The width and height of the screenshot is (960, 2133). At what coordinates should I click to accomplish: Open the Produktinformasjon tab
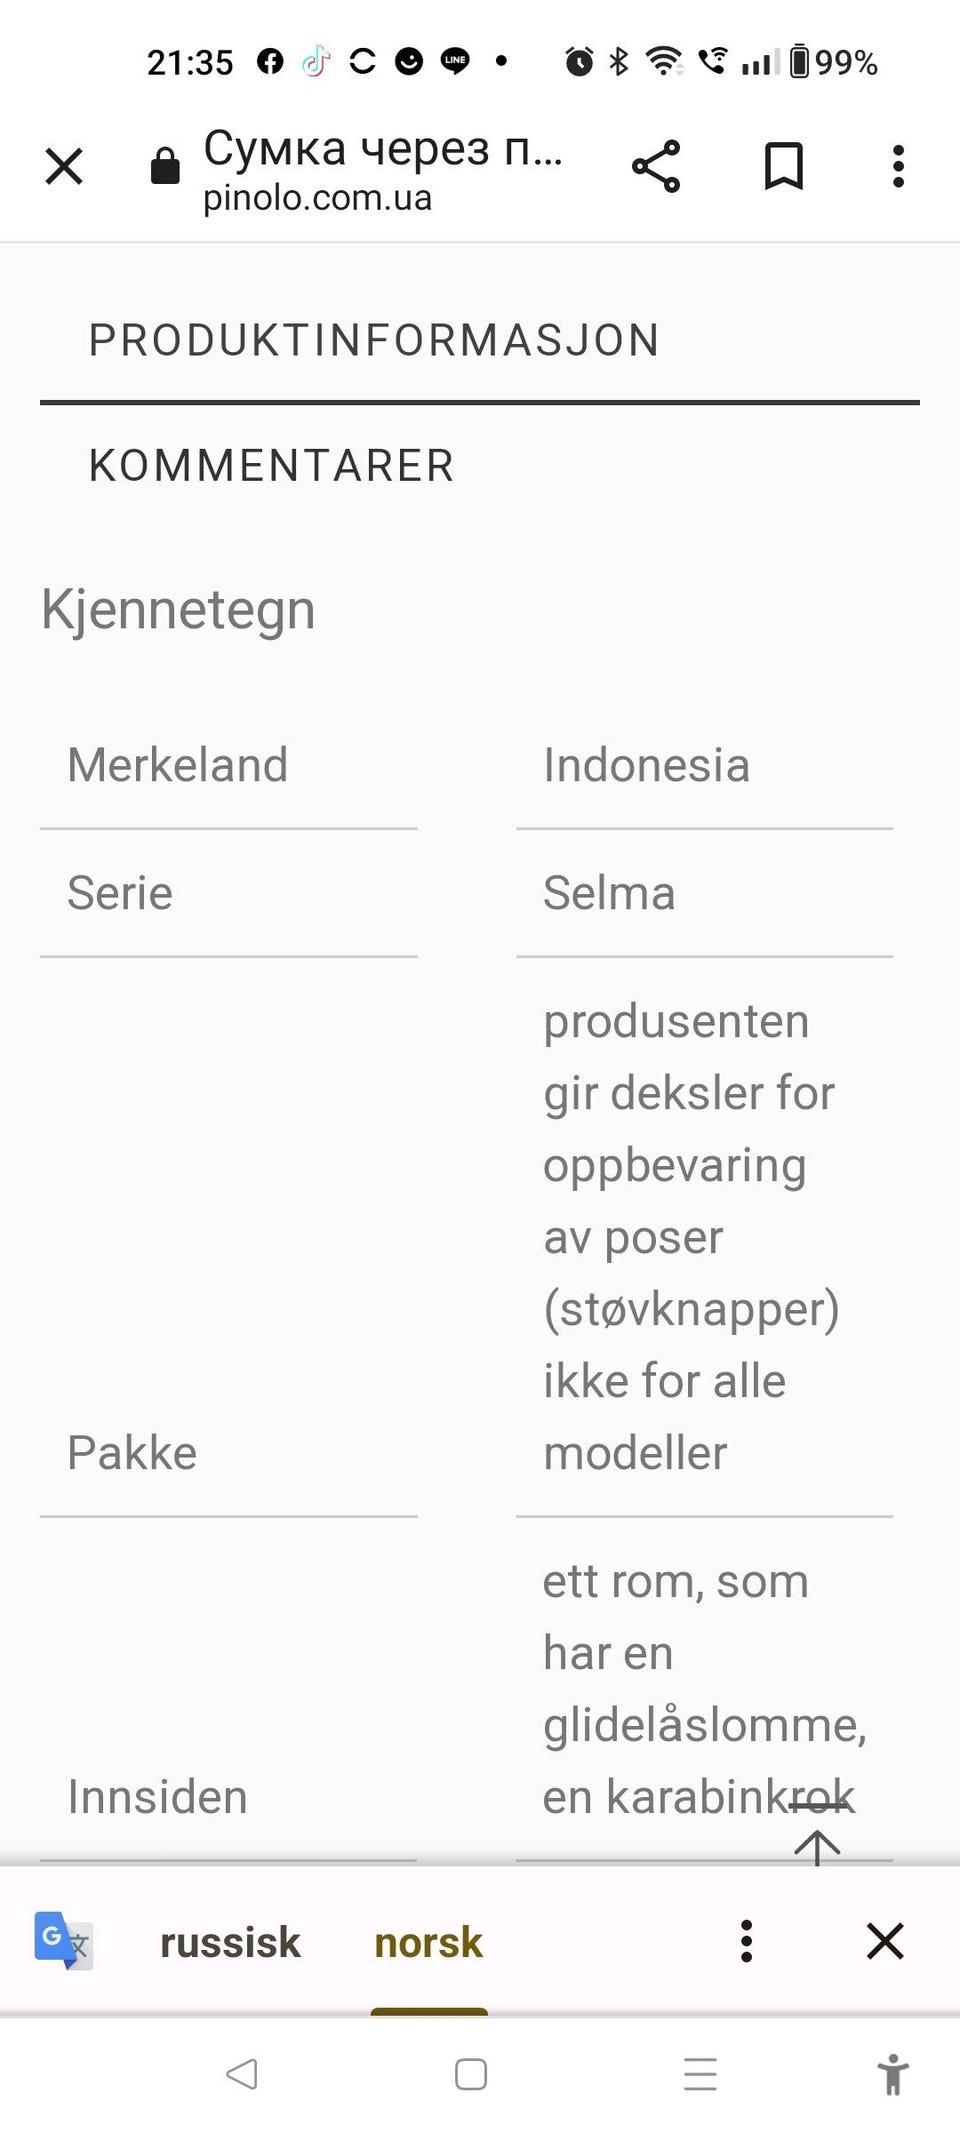pyautogui.click(x=374, y=340)
